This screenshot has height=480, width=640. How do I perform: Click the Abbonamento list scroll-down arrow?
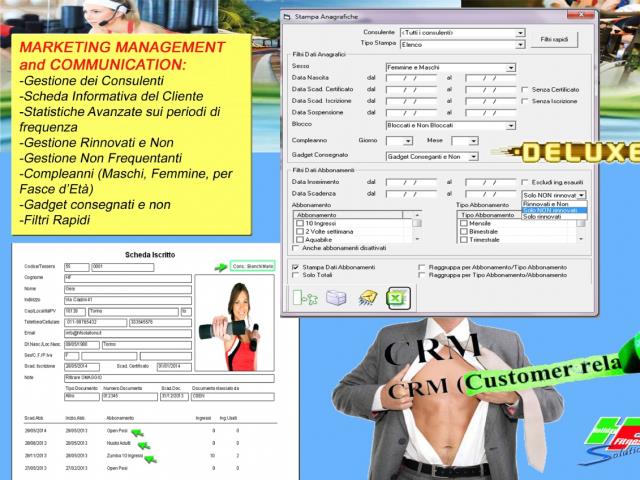pos(417,239)
